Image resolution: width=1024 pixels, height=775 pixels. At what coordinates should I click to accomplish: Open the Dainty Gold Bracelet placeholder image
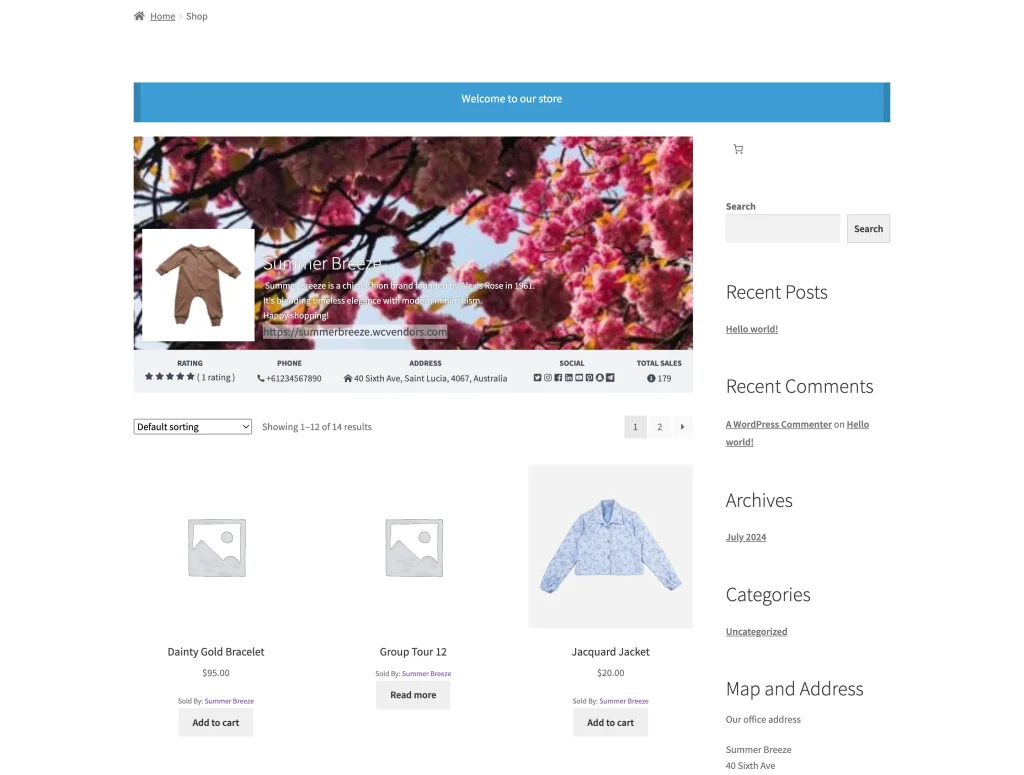(x=216, y=547)
